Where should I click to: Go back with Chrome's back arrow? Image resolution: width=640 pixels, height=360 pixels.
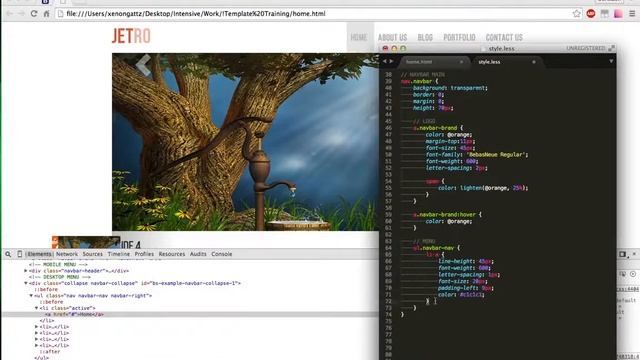pos(9,14)
